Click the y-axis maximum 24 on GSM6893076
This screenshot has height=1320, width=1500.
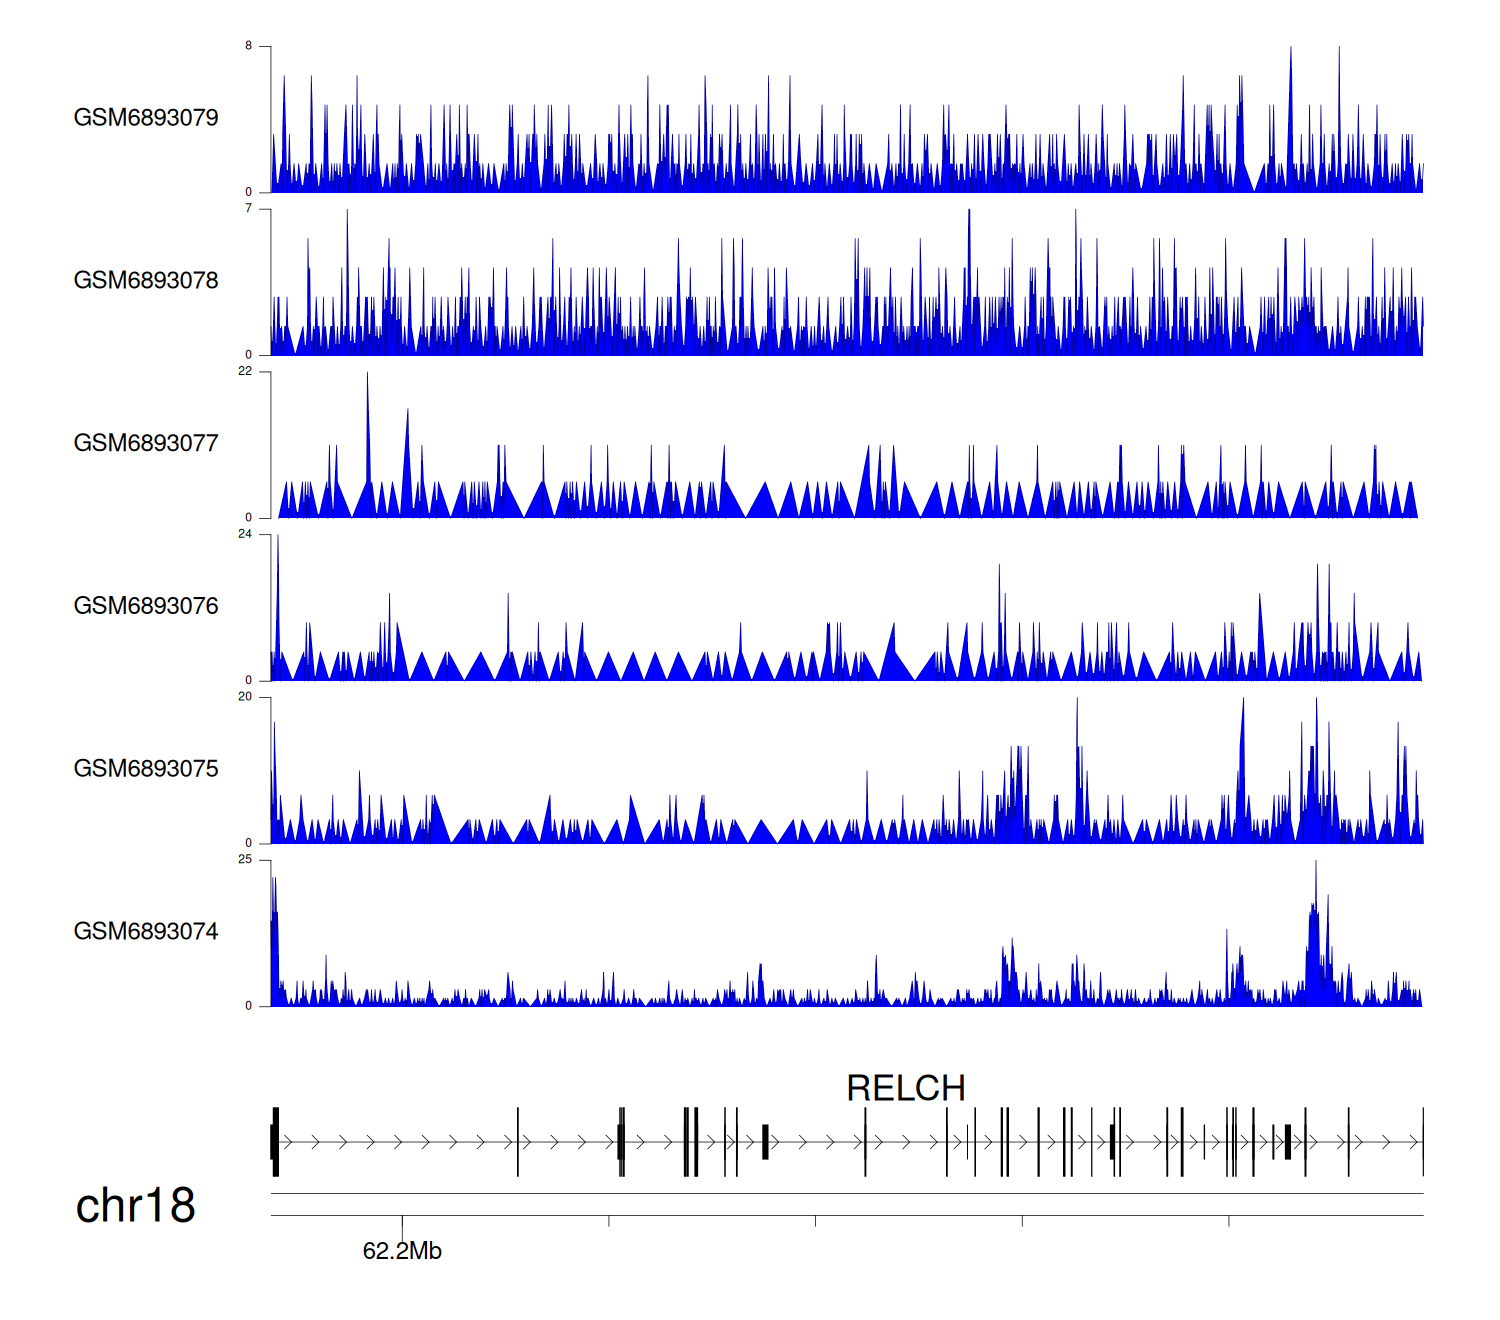pyautogui.click(x=245, y=535)
